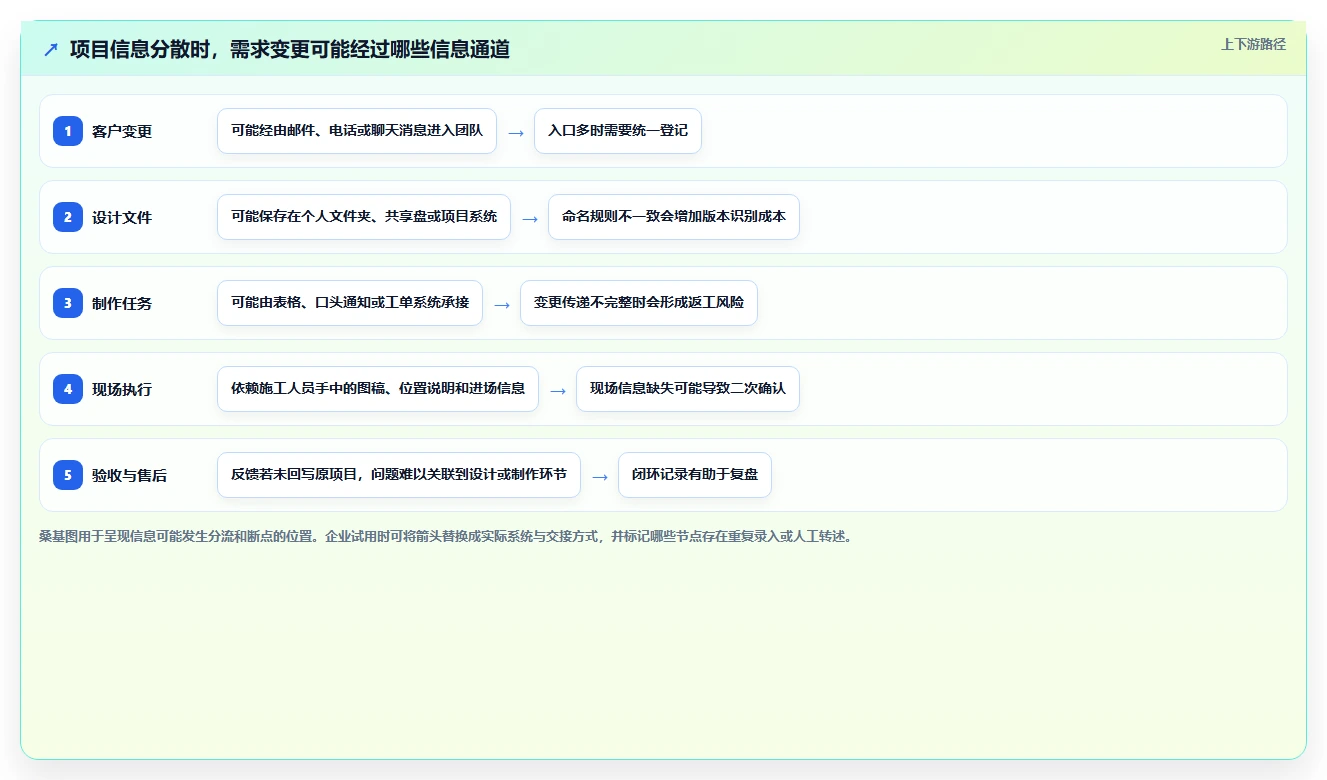Image resolution: width=1327 pixels, height=780 pixels.
Task: Click the box 反馈若未回写原项目，问题难以关联到设计或制作环节
Action: (399, 475)
